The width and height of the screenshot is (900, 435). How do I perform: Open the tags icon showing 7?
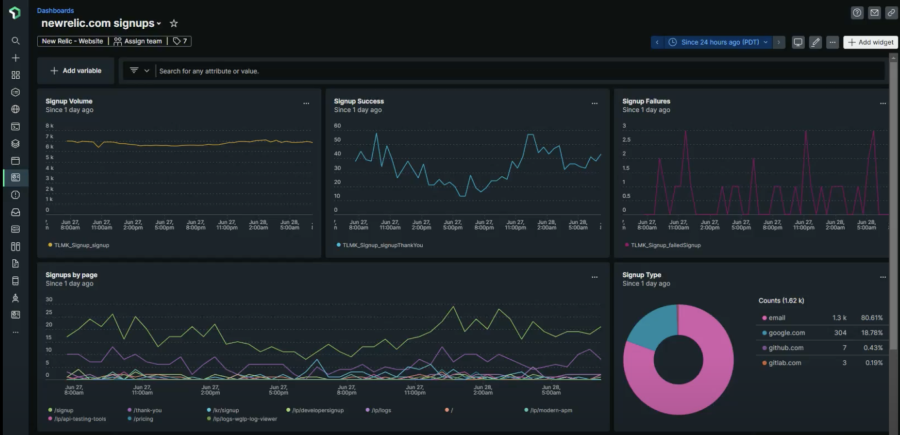coord(180,42)
